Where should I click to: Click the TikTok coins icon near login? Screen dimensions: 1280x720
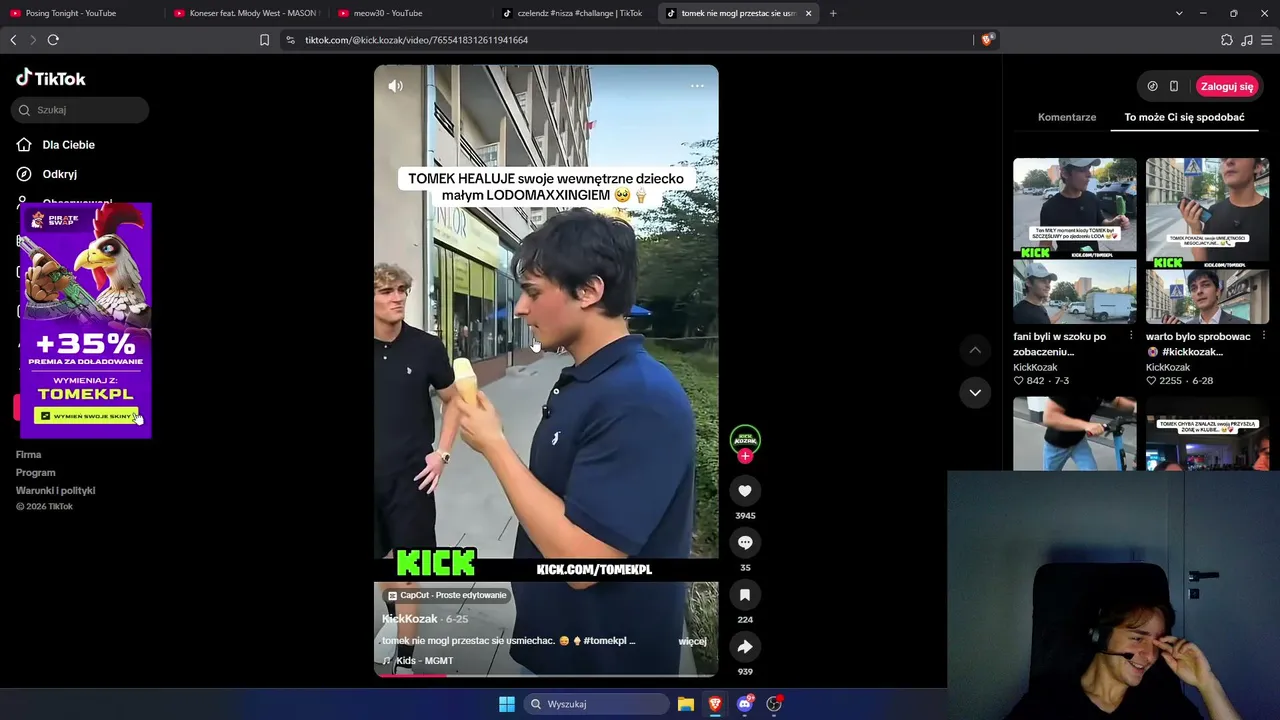[1152, 86]
